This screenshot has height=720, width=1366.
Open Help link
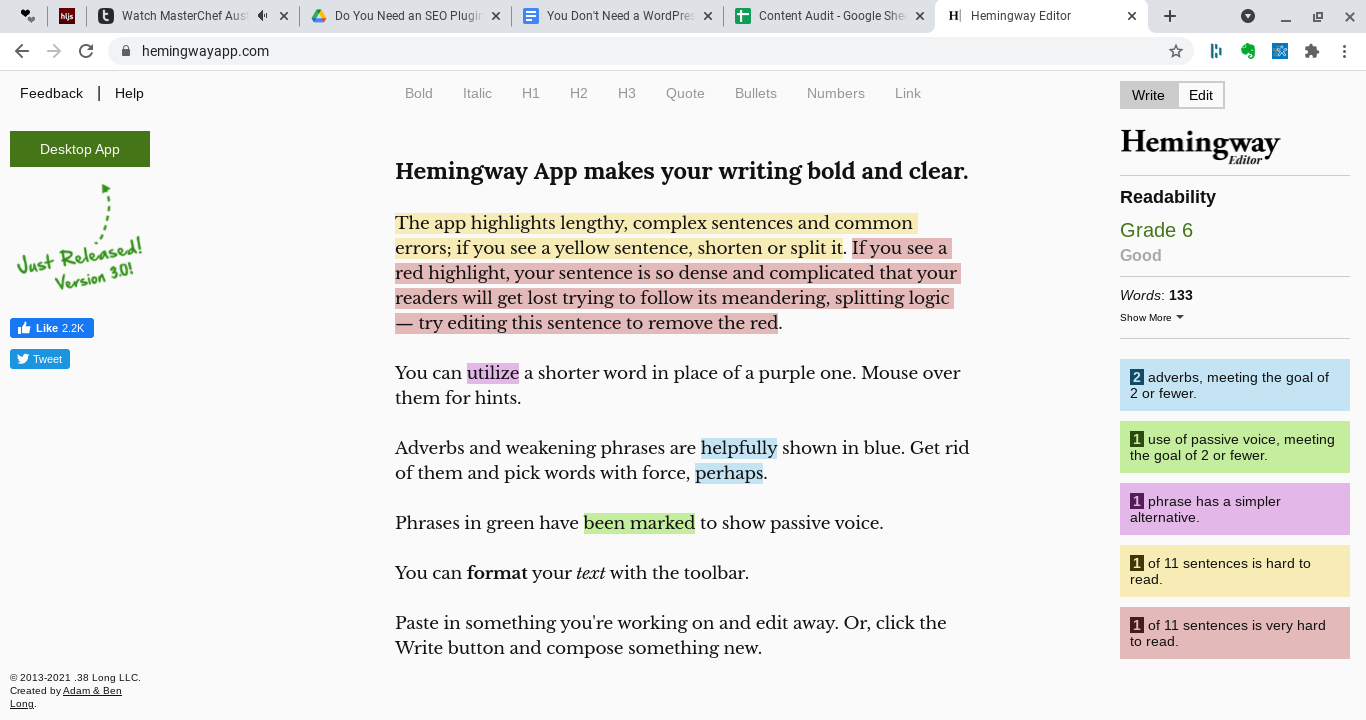pos(129,93)
